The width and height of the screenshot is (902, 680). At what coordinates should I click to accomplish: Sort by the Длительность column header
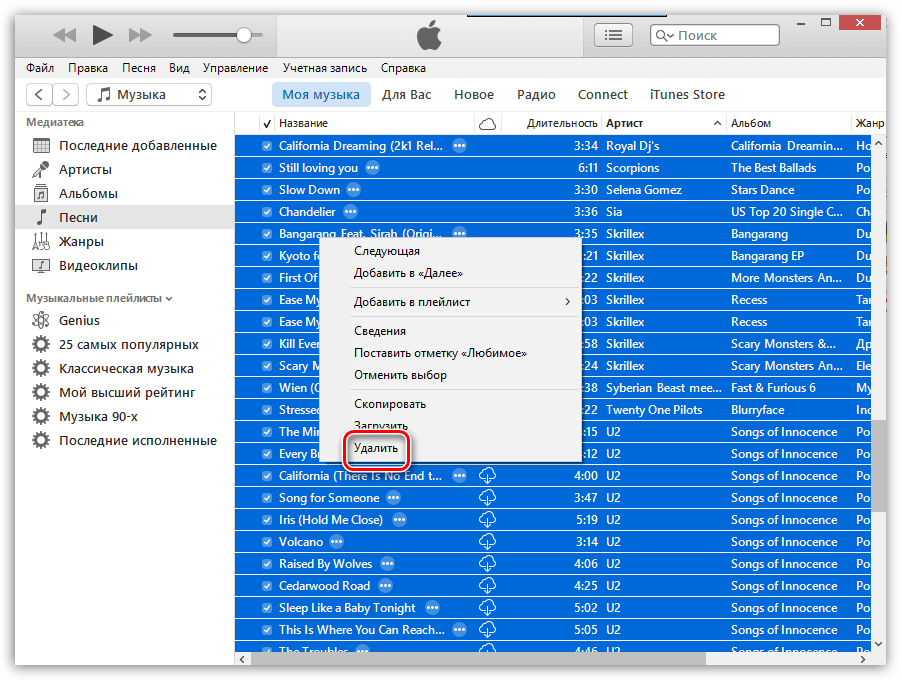click(552, 123)
